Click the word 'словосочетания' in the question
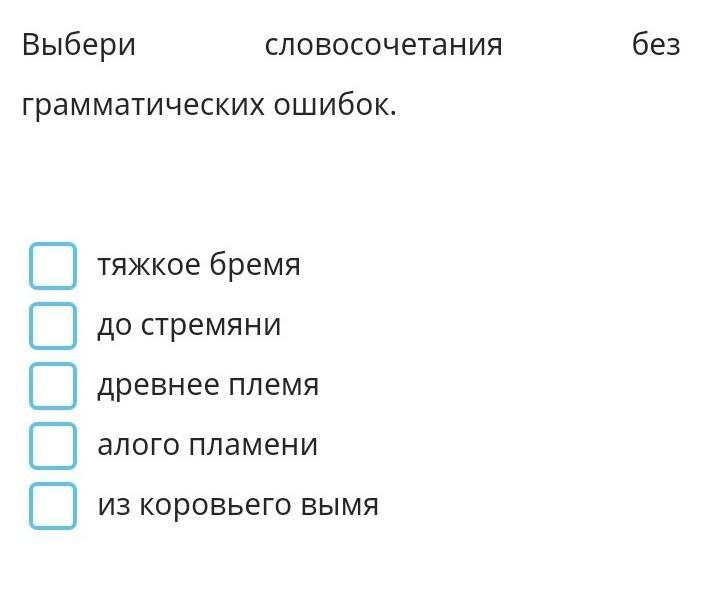Image resolution: width=711 pixels, height=609 pixels. (x=384, y=45)
